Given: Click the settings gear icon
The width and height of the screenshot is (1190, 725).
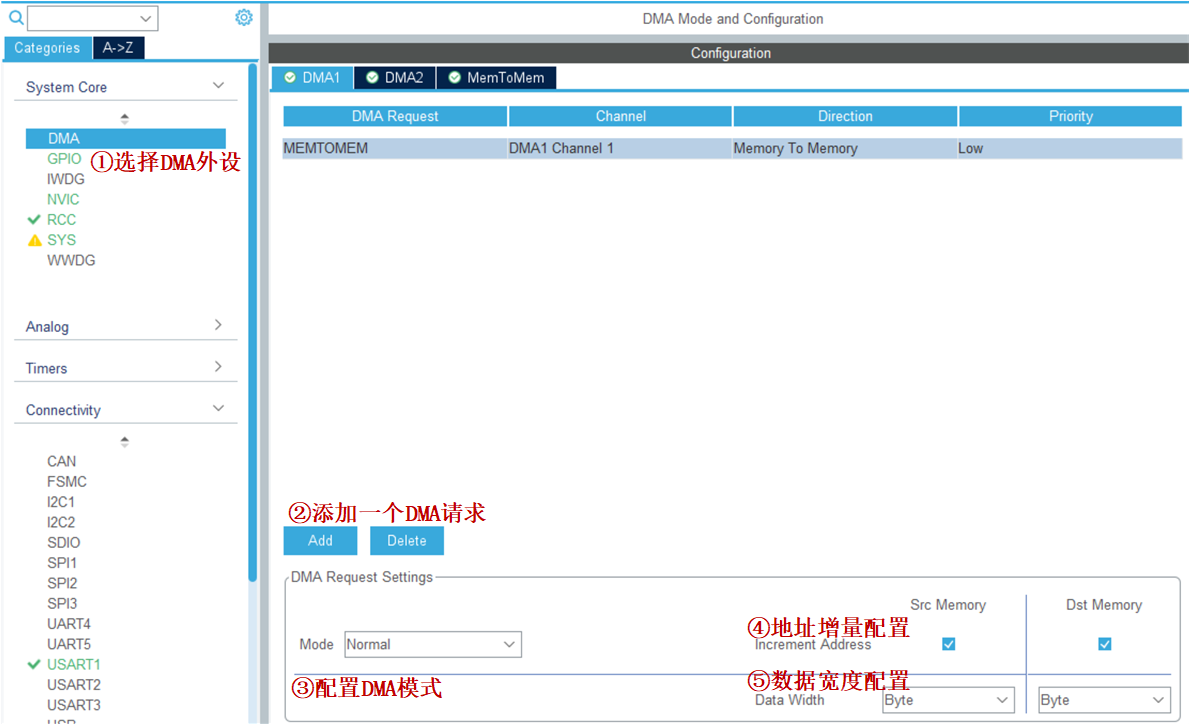Looking at the screenshot, I should 243,17.
